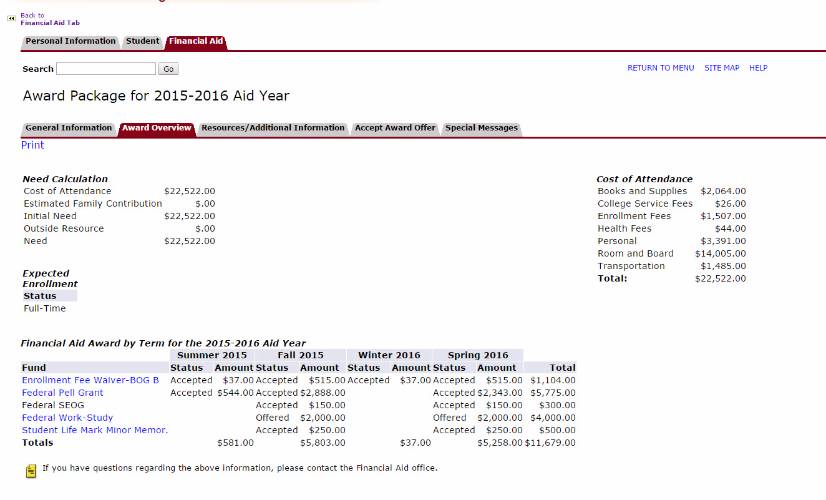Viewport: 826px width, 500px height.
Task: View the Special Messages tab
Action: [481, 128]
